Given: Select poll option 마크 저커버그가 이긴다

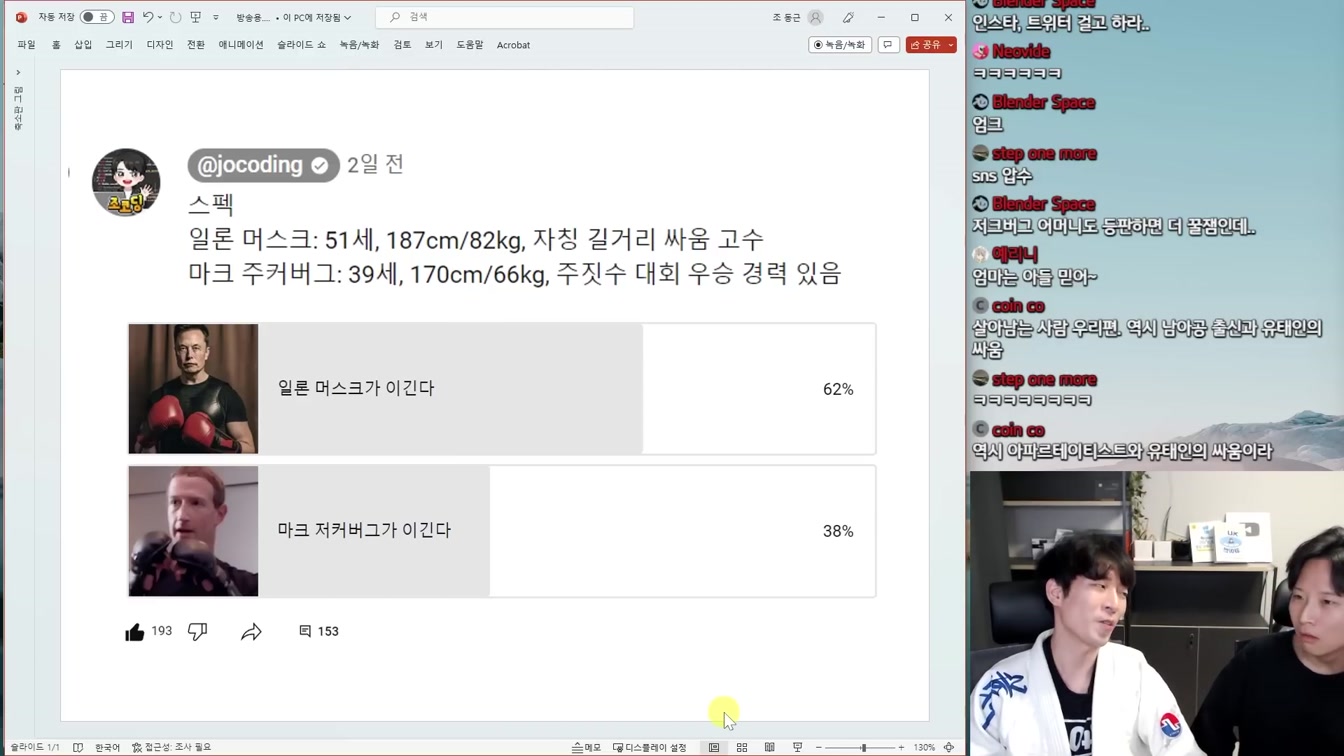Looking at the screenshot, I should (x=502, y=531).
